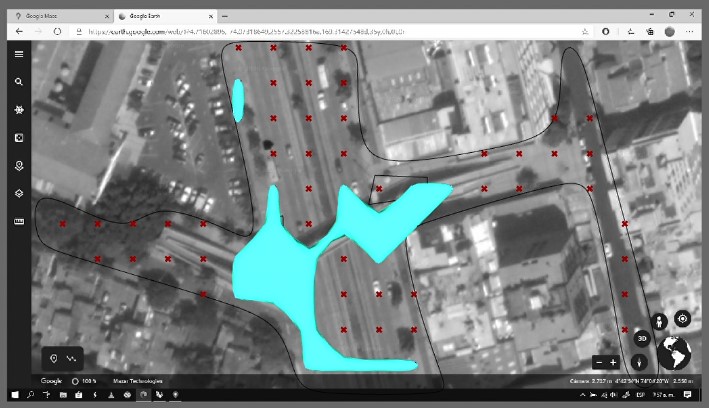Open a new browser tab
The height and width of the screenshot is (408, 709).
[x=226, y=17]
